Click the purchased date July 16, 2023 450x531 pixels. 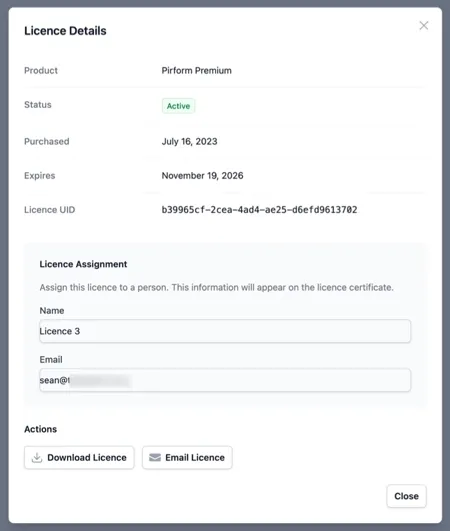(x=189, y=141)
